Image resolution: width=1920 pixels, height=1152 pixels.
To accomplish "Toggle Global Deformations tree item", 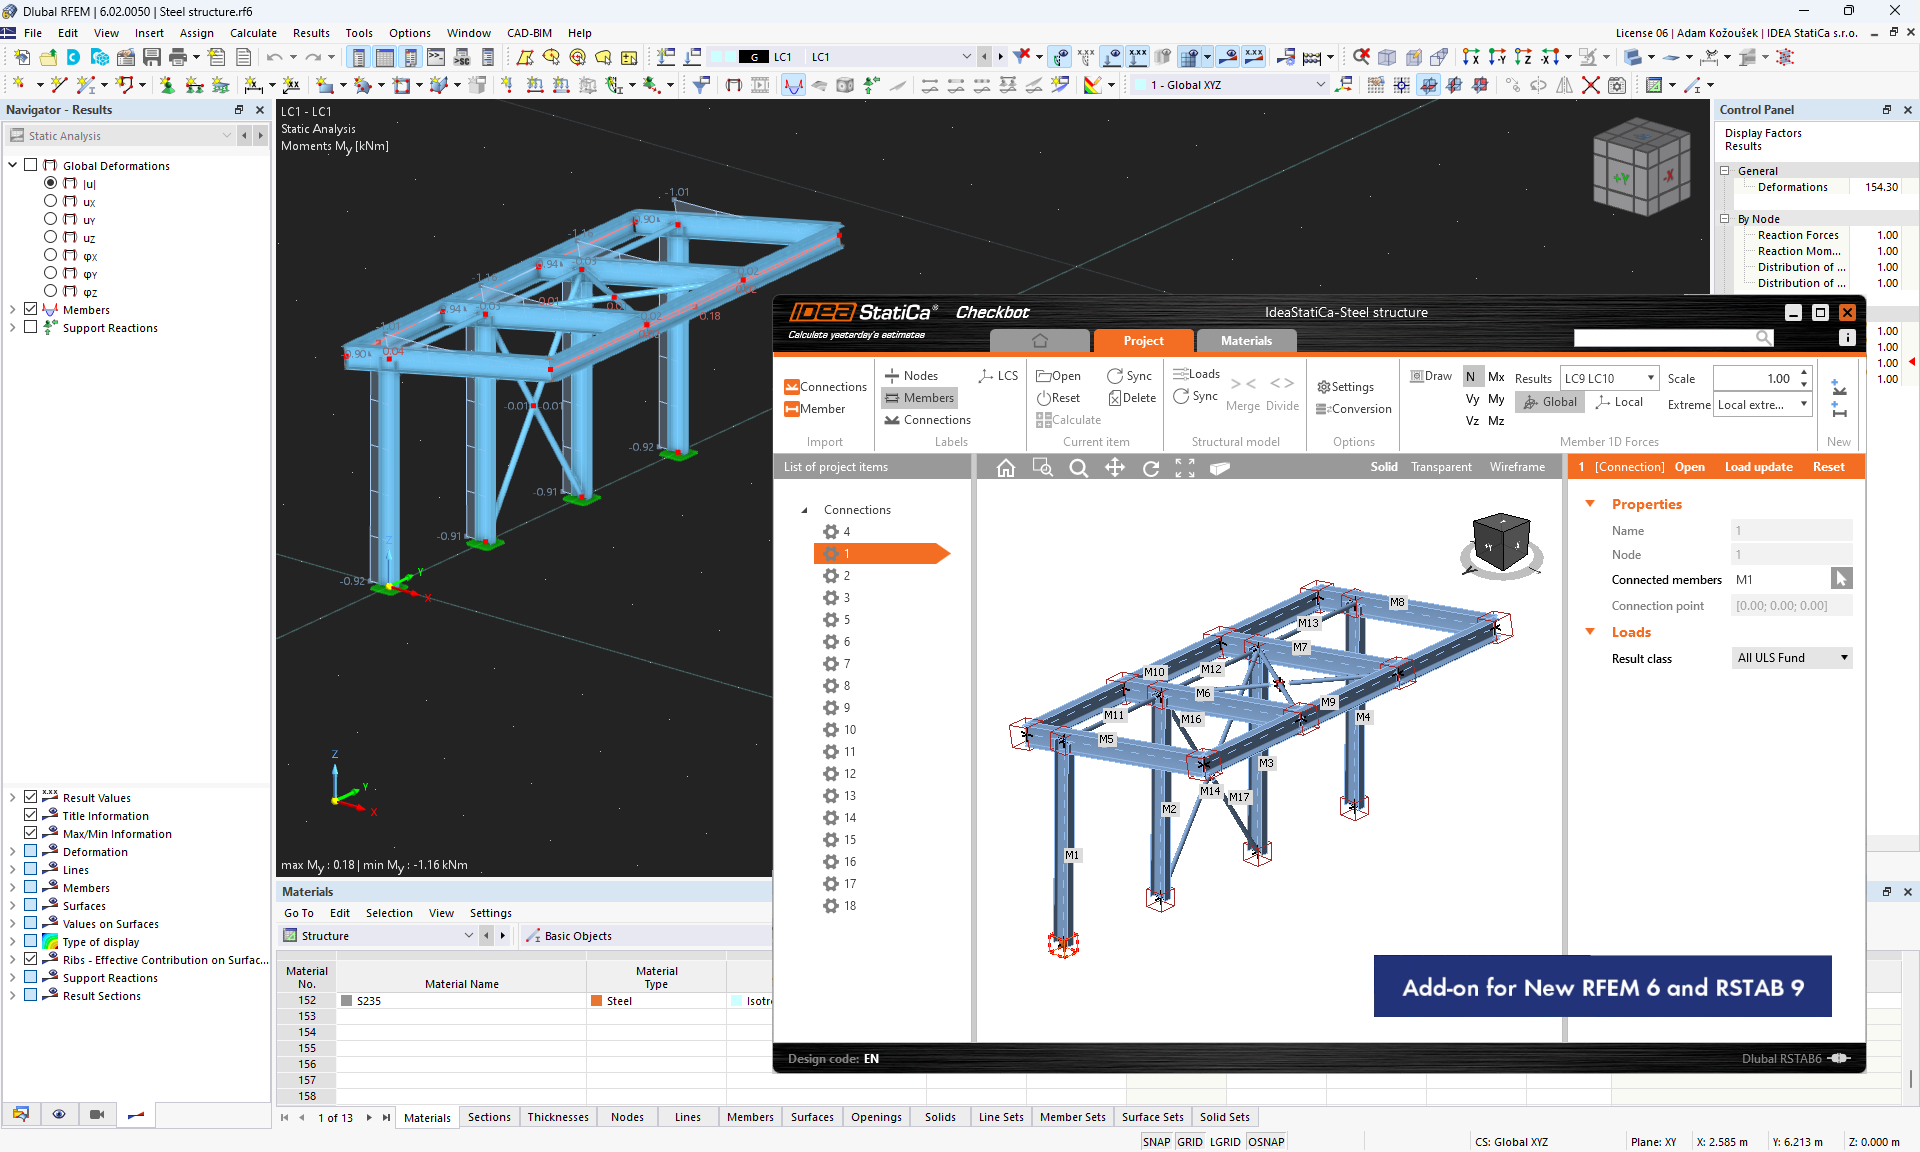I will tap(11, 165).
